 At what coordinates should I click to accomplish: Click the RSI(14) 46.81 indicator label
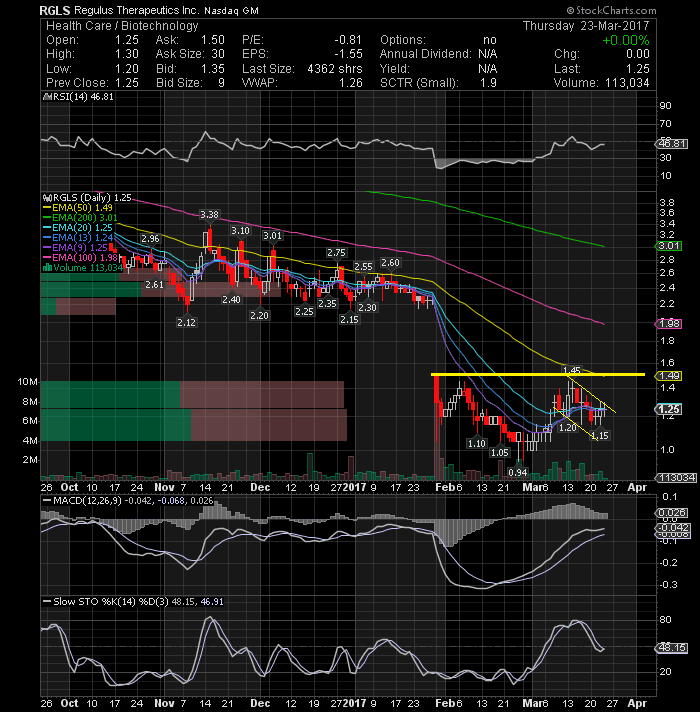click(79, 97)
